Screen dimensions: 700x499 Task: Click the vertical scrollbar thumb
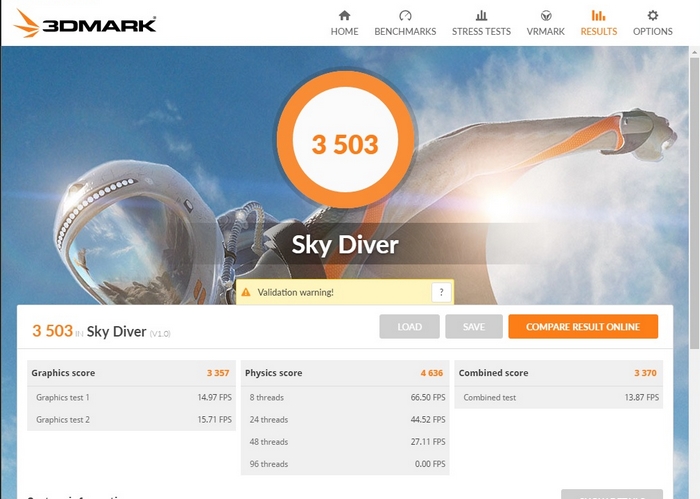pos(694,203)
